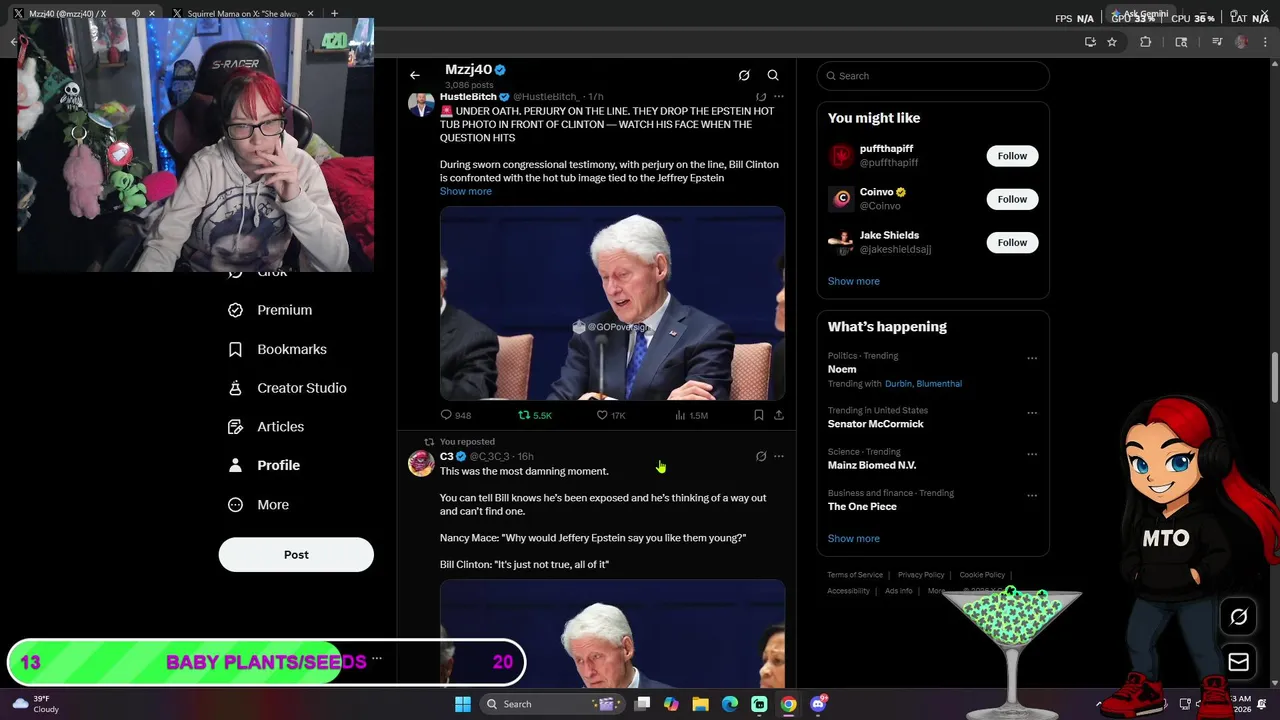Follow Jake Shields

click(1012, 242)
